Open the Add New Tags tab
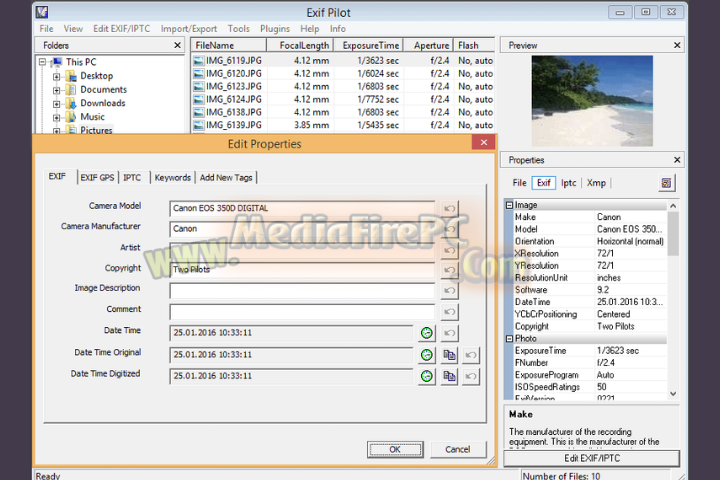Screen dimensions: 720x480 [226, 178]
